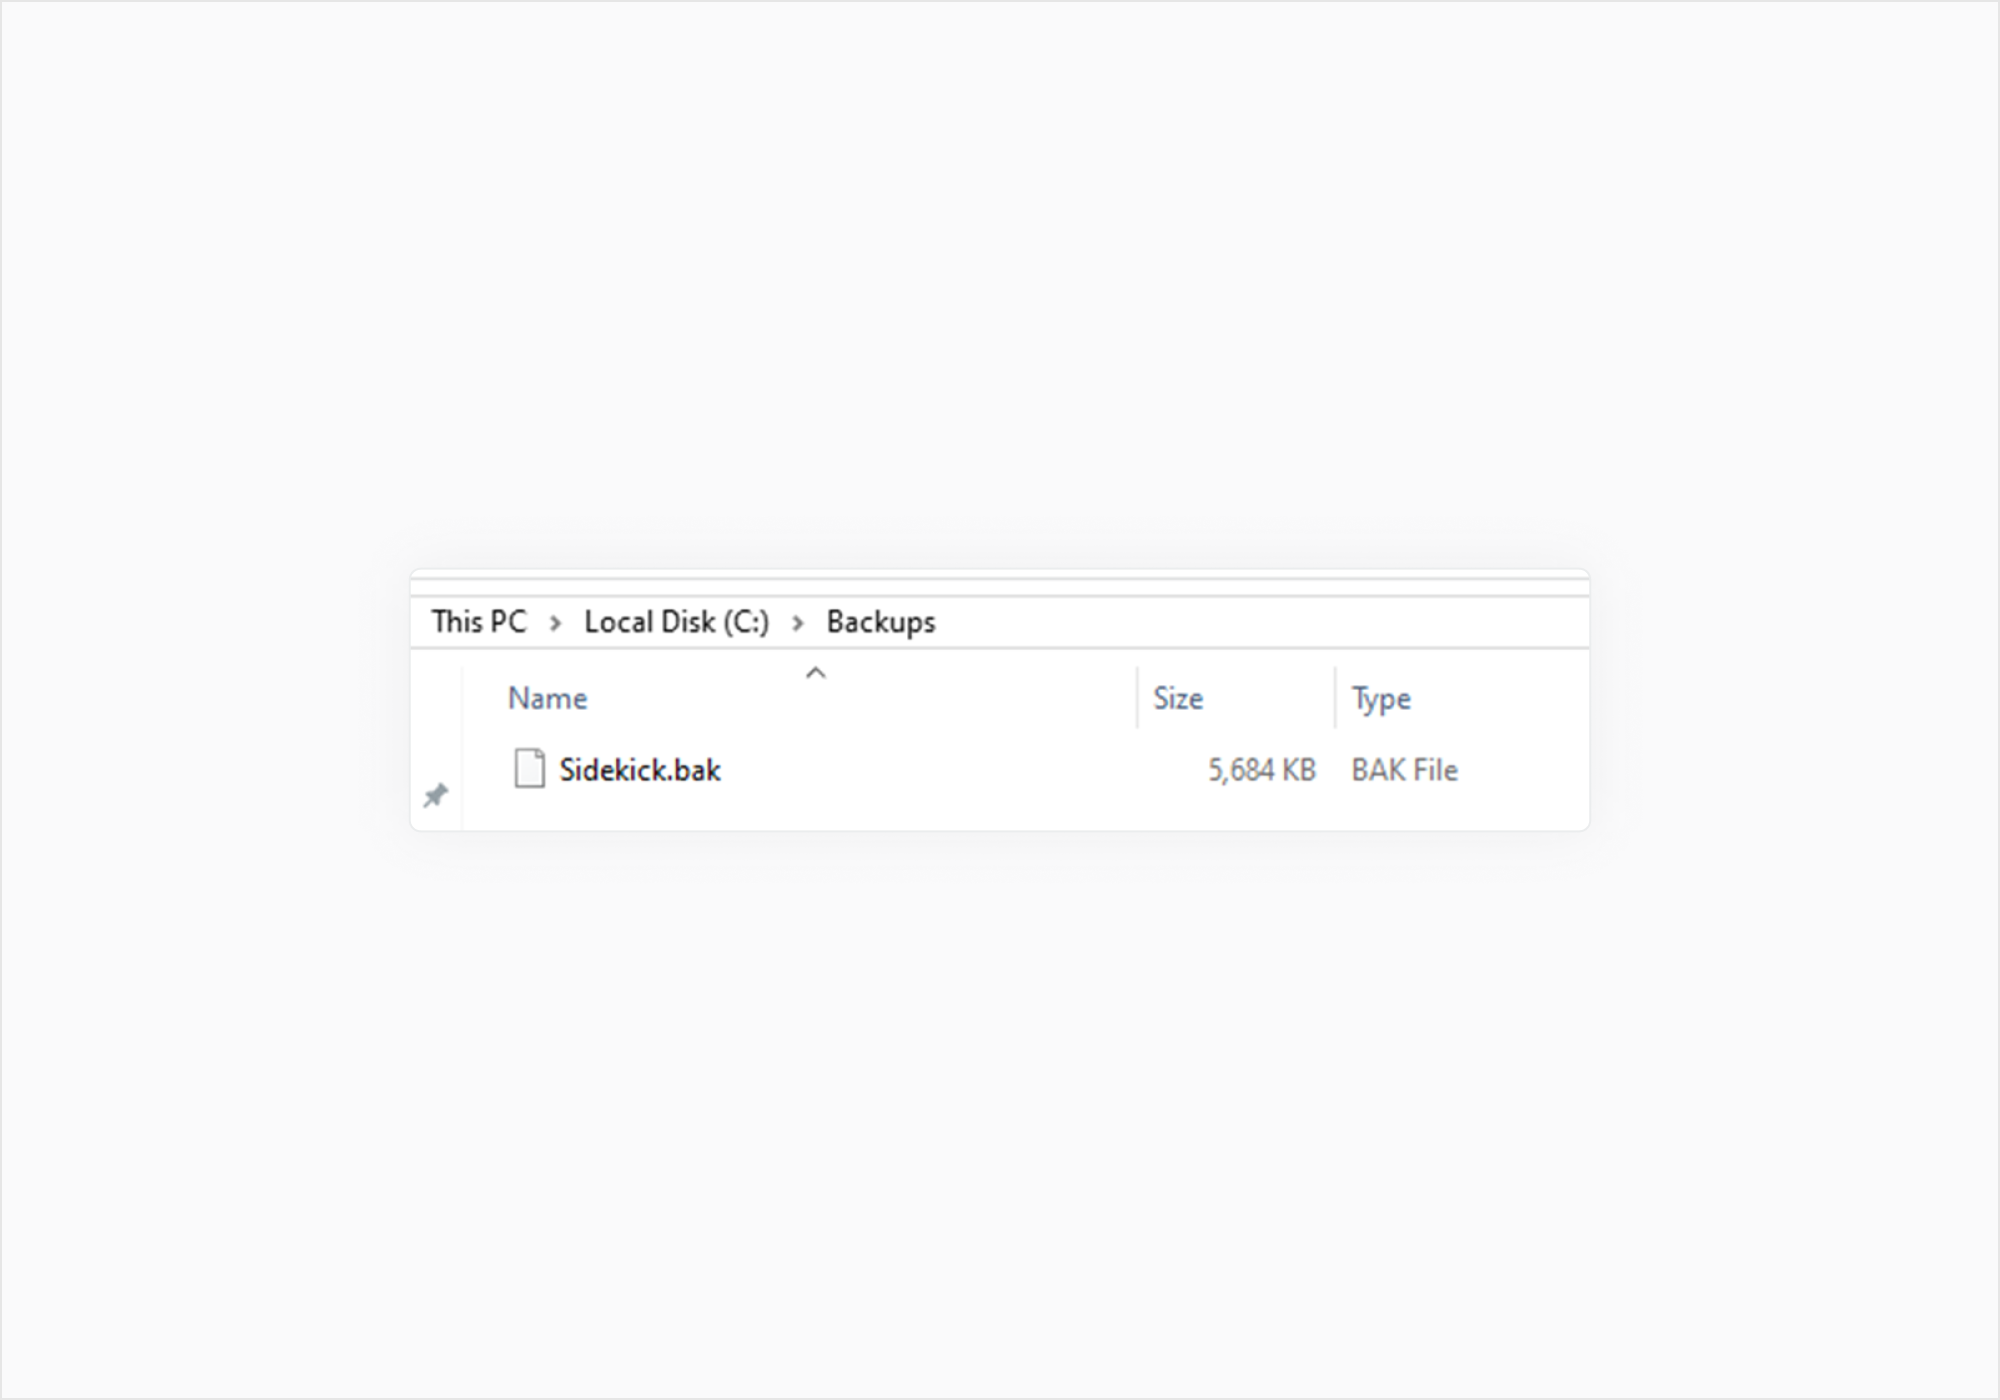Click the divider between Name and Size columns
Viewport: 2000px width, 1400px height.
1137,698
